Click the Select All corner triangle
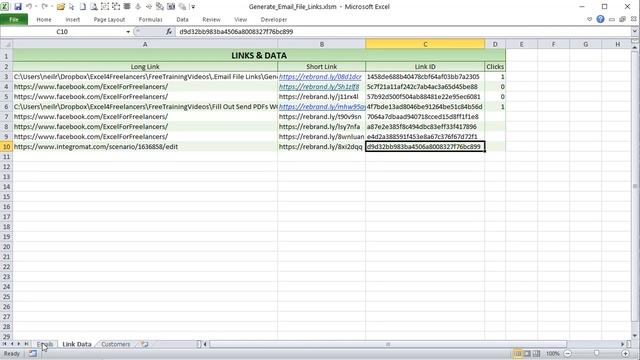This screenshot has height=360, width=640. point(6,44)
